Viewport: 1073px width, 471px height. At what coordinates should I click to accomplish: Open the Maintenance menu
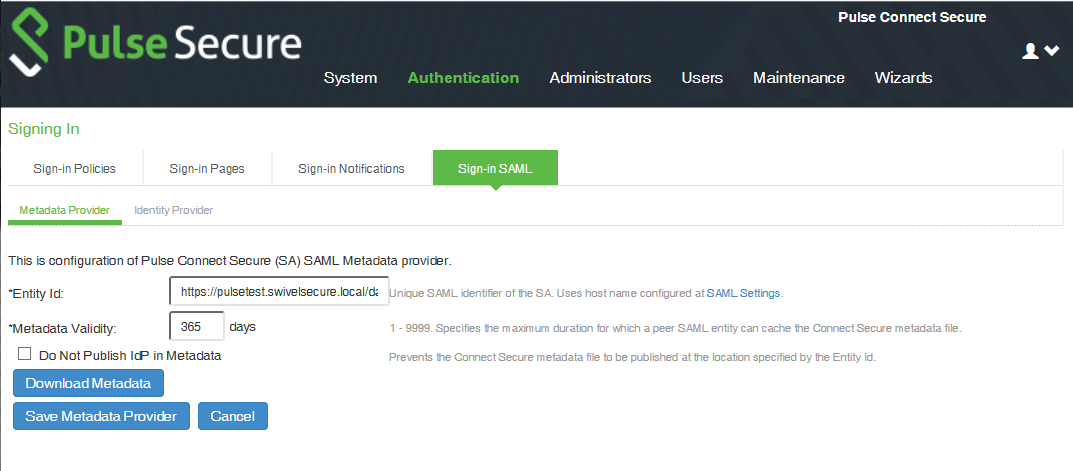coord(799,78)
